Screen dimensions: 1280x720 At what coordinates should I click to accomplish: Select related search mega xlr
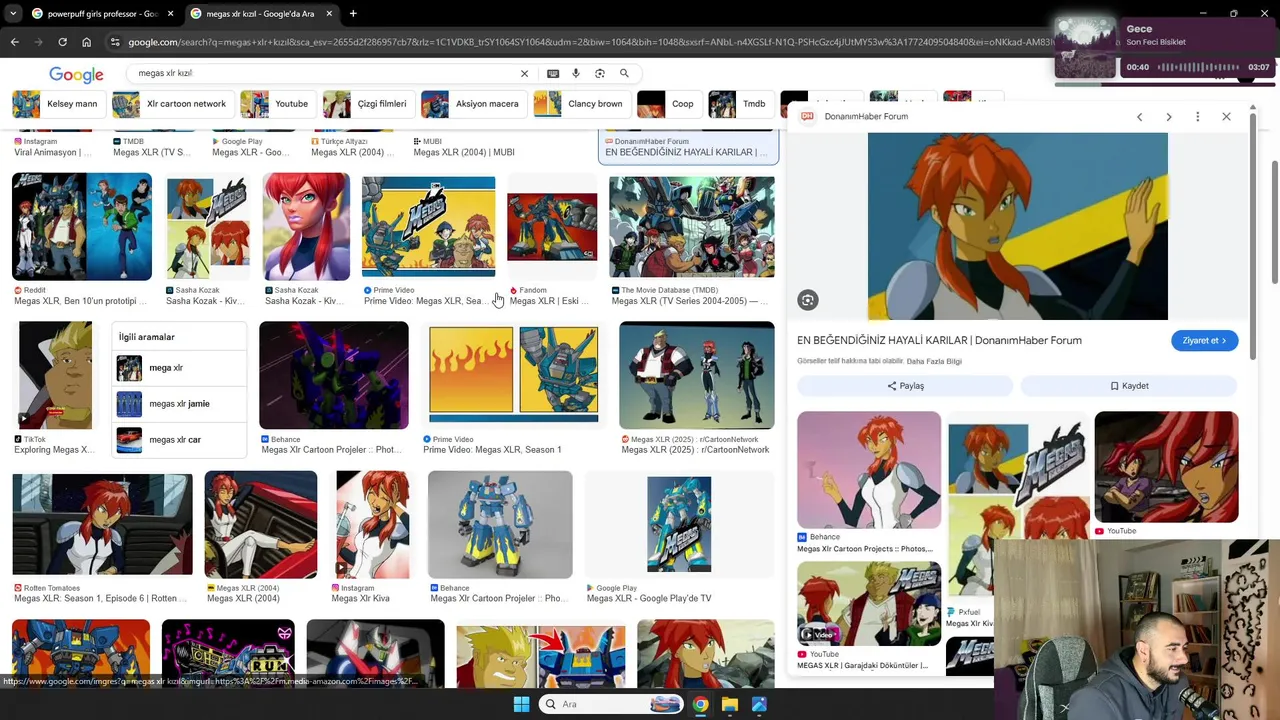point(179,368)
